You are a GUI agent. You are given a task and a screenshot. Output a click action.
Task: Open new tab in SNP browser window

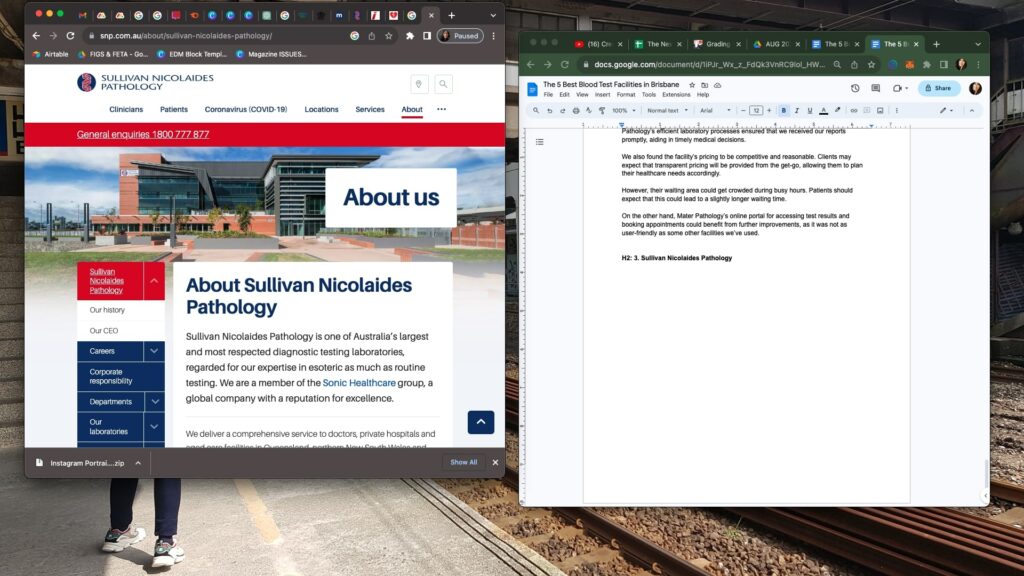pos(451,15)
